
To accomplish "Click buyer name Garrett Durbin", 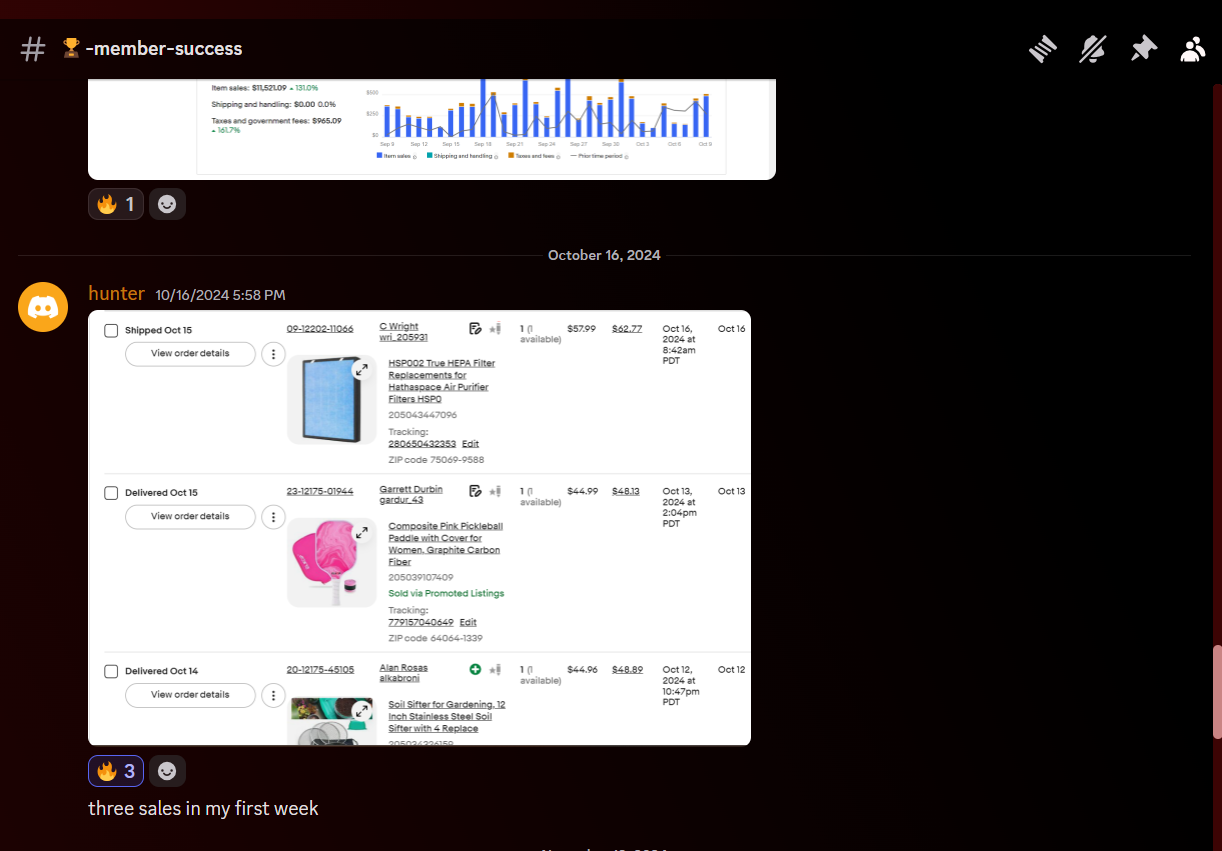I will coord(411,489).
